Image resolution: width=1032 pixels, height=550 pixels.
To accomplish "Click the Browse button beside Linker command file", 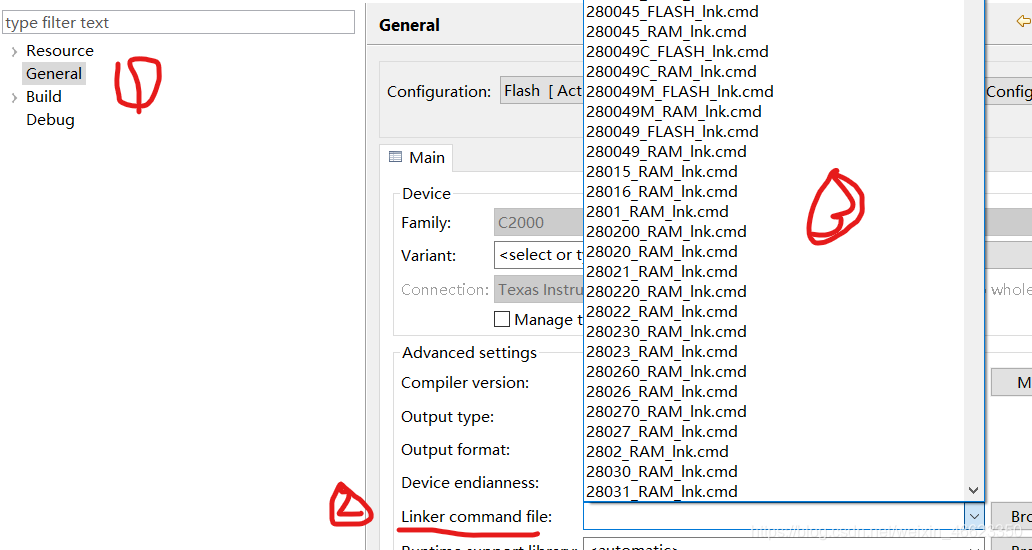I will point(1012,516).
